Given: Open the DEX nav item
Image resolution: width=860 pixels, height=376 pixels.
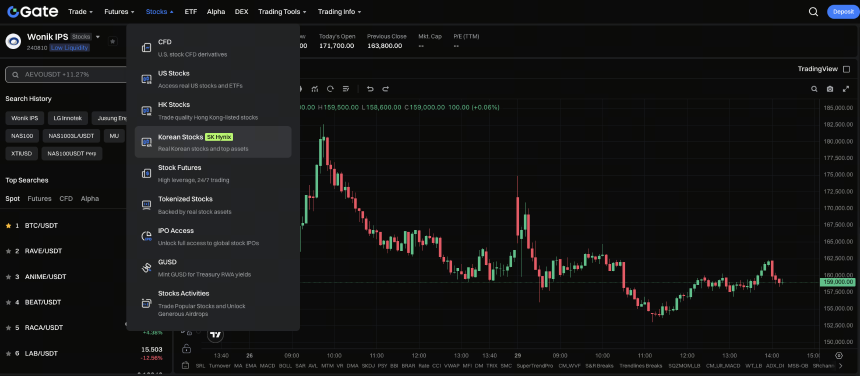Looking at the screenshot, I should click(241, 12).
